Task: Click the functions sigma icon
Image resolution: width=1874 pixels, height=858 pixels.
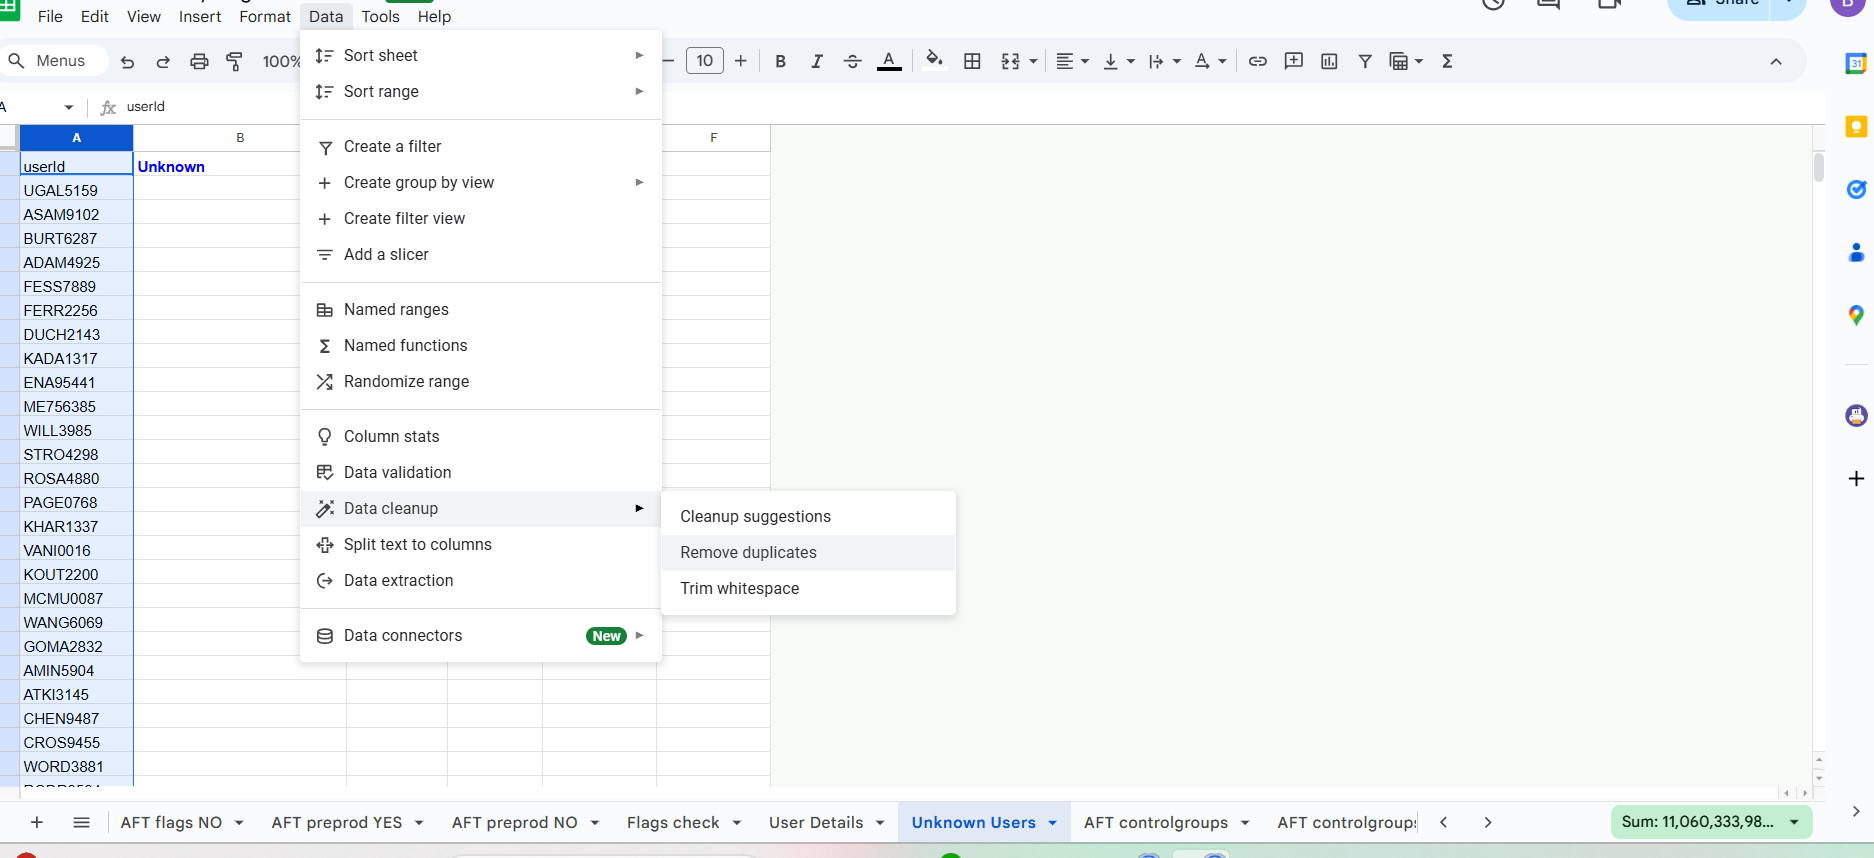Action: [x=1447, y=61]
